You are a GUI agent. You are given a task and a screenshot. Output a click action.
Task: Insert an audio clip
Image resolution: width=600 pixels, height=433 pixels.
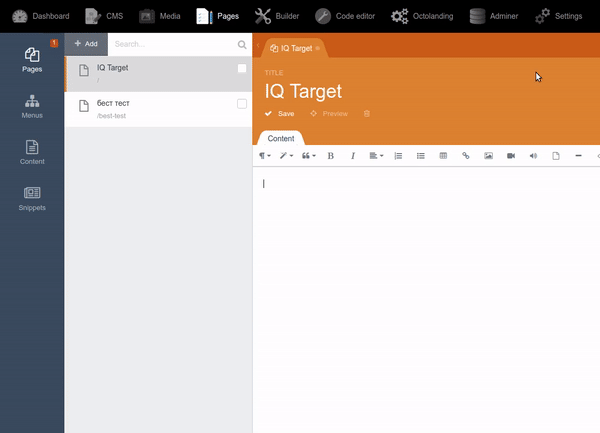pyautogui.click(x=533, y=156)
